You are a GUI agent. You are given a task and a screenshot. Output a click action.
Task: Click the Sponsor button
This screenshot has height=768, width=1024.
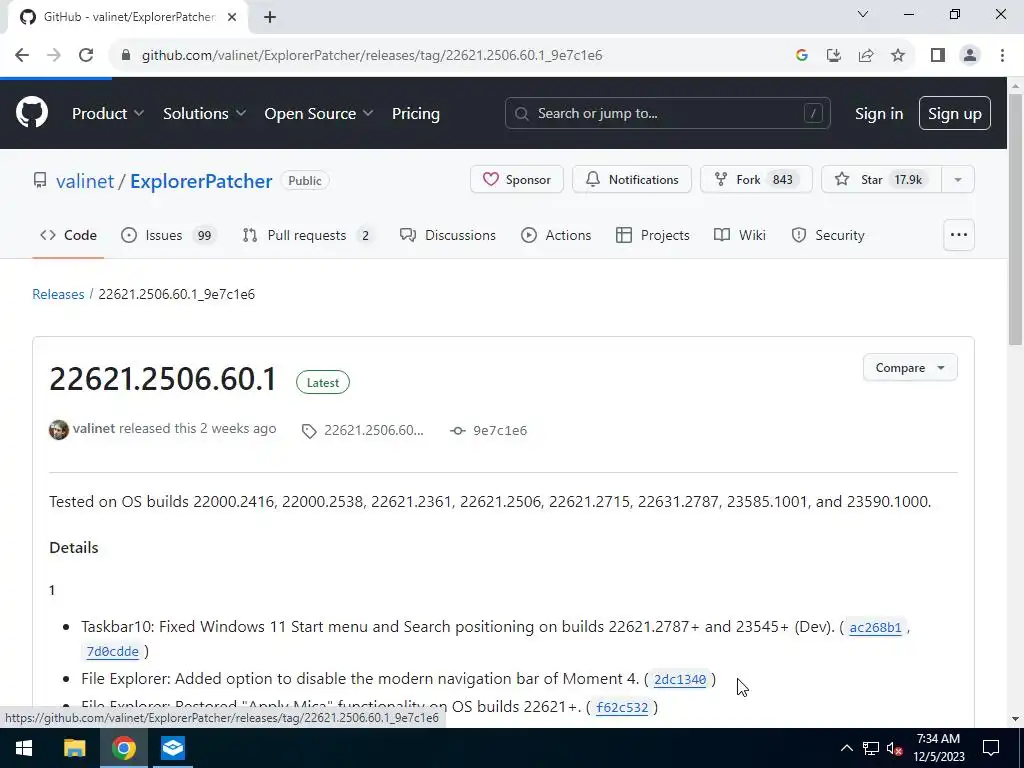(x=517, y=179)
